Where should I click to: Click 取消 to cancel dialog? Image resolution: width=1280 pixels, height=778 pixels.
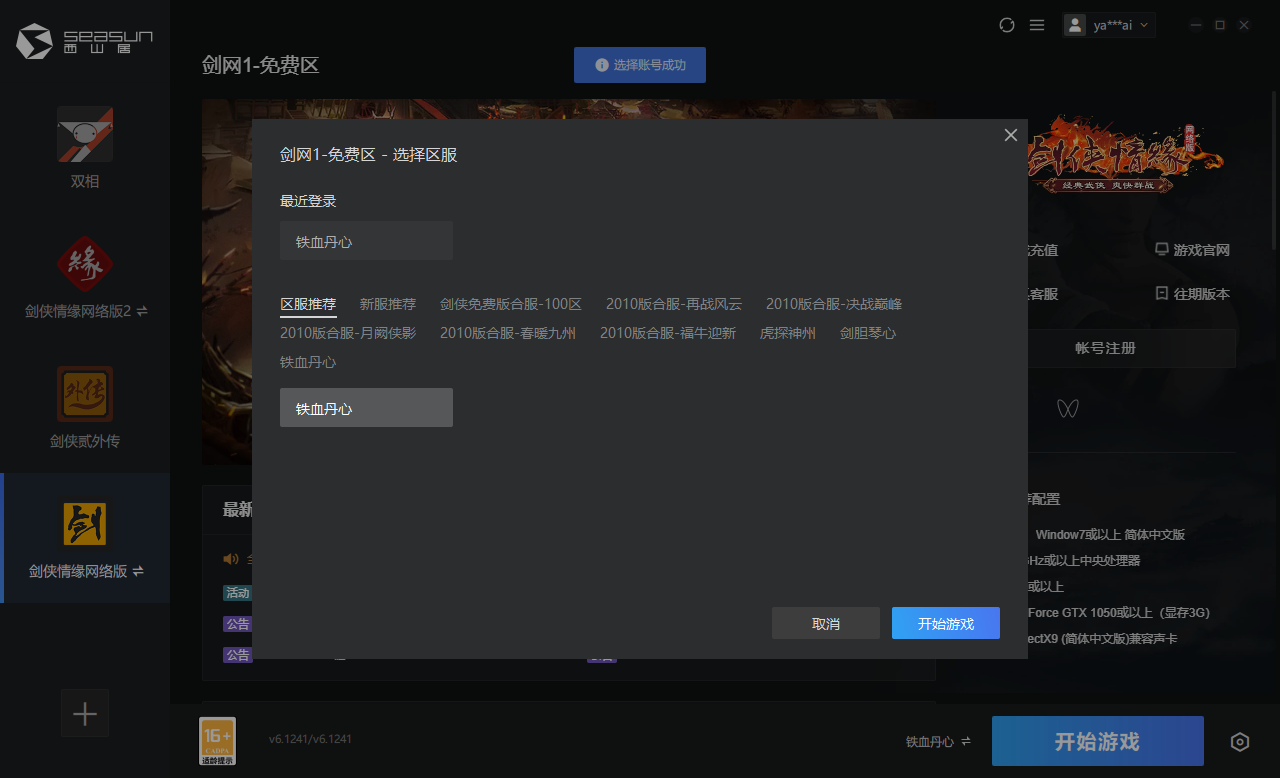[x=826, y=623]
